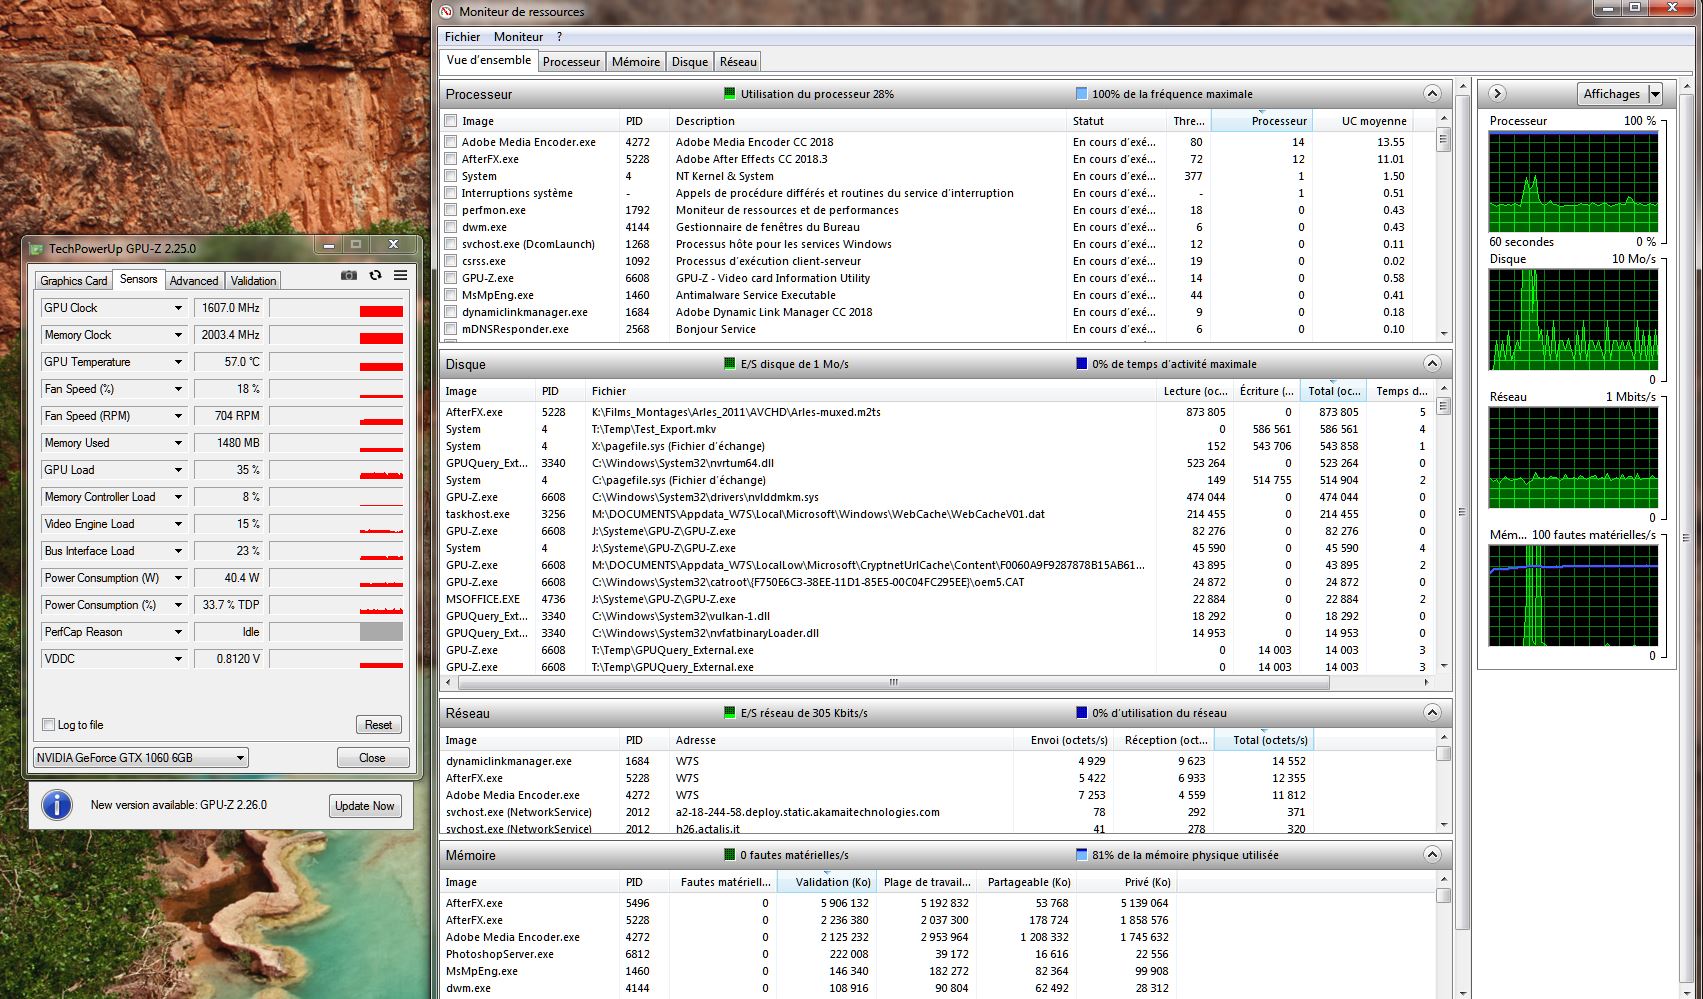Click the blue info icon in update notice
The image size is (1703, 999).
click(x=57, y=804)
